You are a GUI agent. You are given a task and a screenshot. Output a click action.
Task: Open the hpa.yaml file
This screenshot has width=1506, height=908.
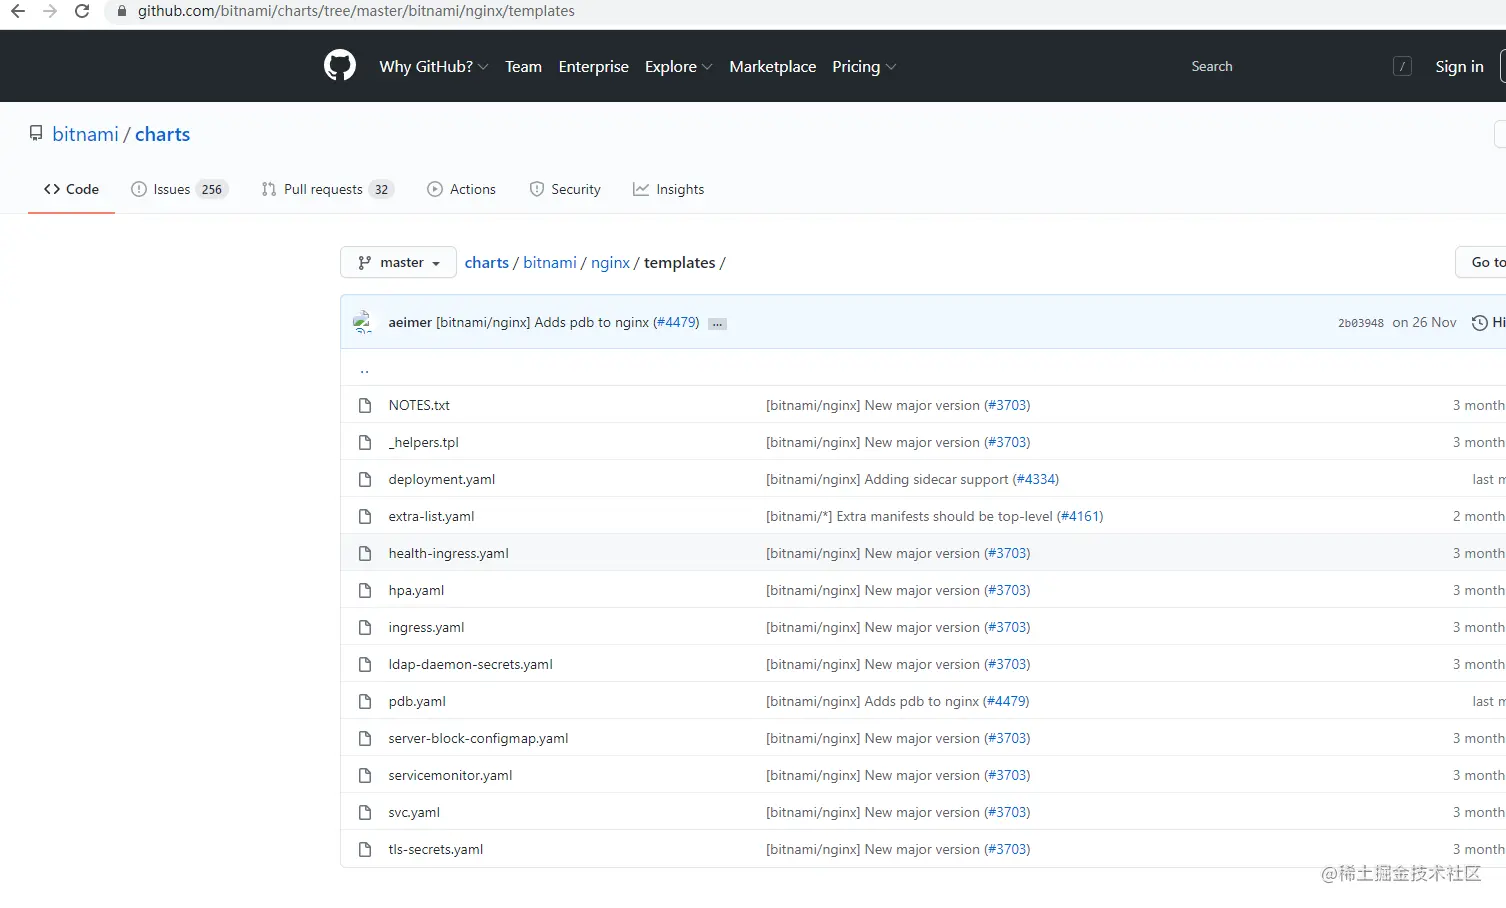point(416,590)
